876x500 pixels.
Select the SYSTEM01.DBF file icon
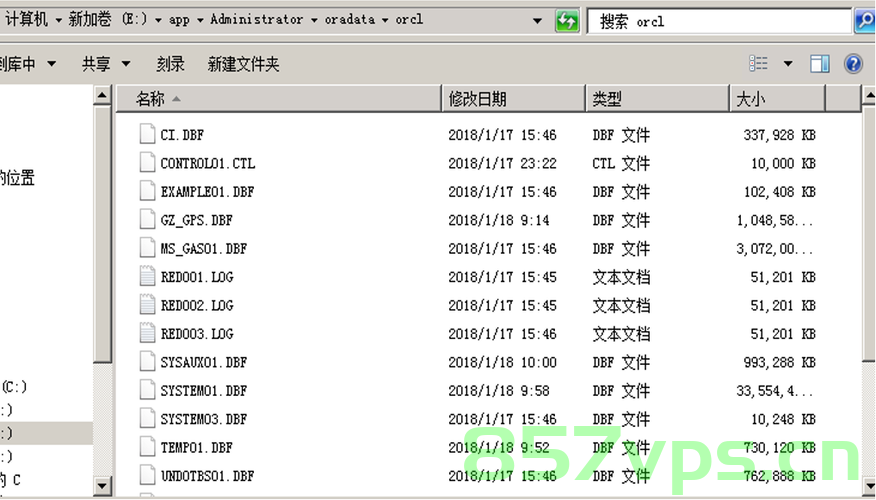click(147, 391)
